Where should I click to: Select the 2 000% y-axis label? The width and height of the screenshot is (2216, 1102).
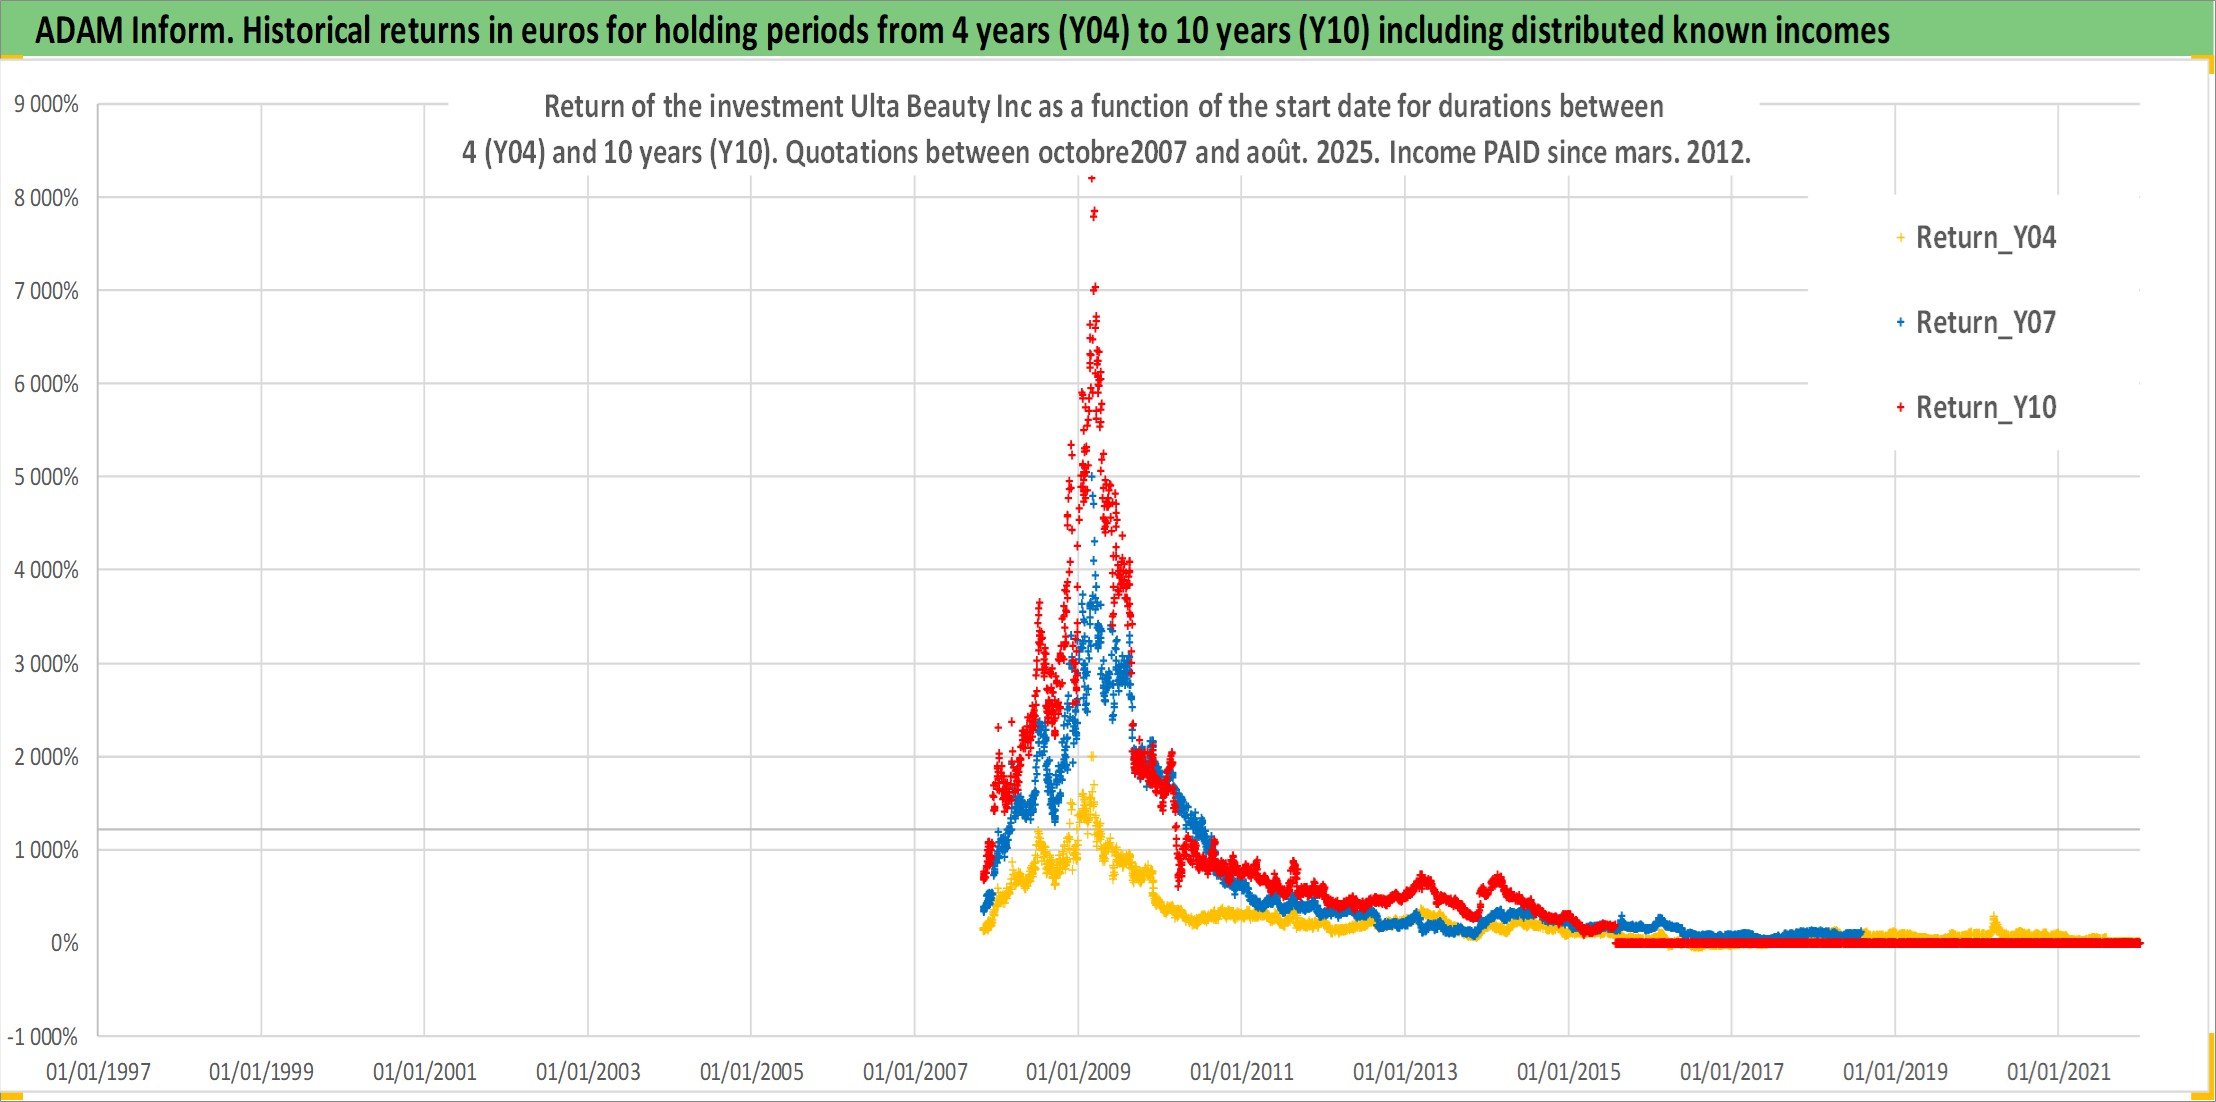(x=46, y=757)
